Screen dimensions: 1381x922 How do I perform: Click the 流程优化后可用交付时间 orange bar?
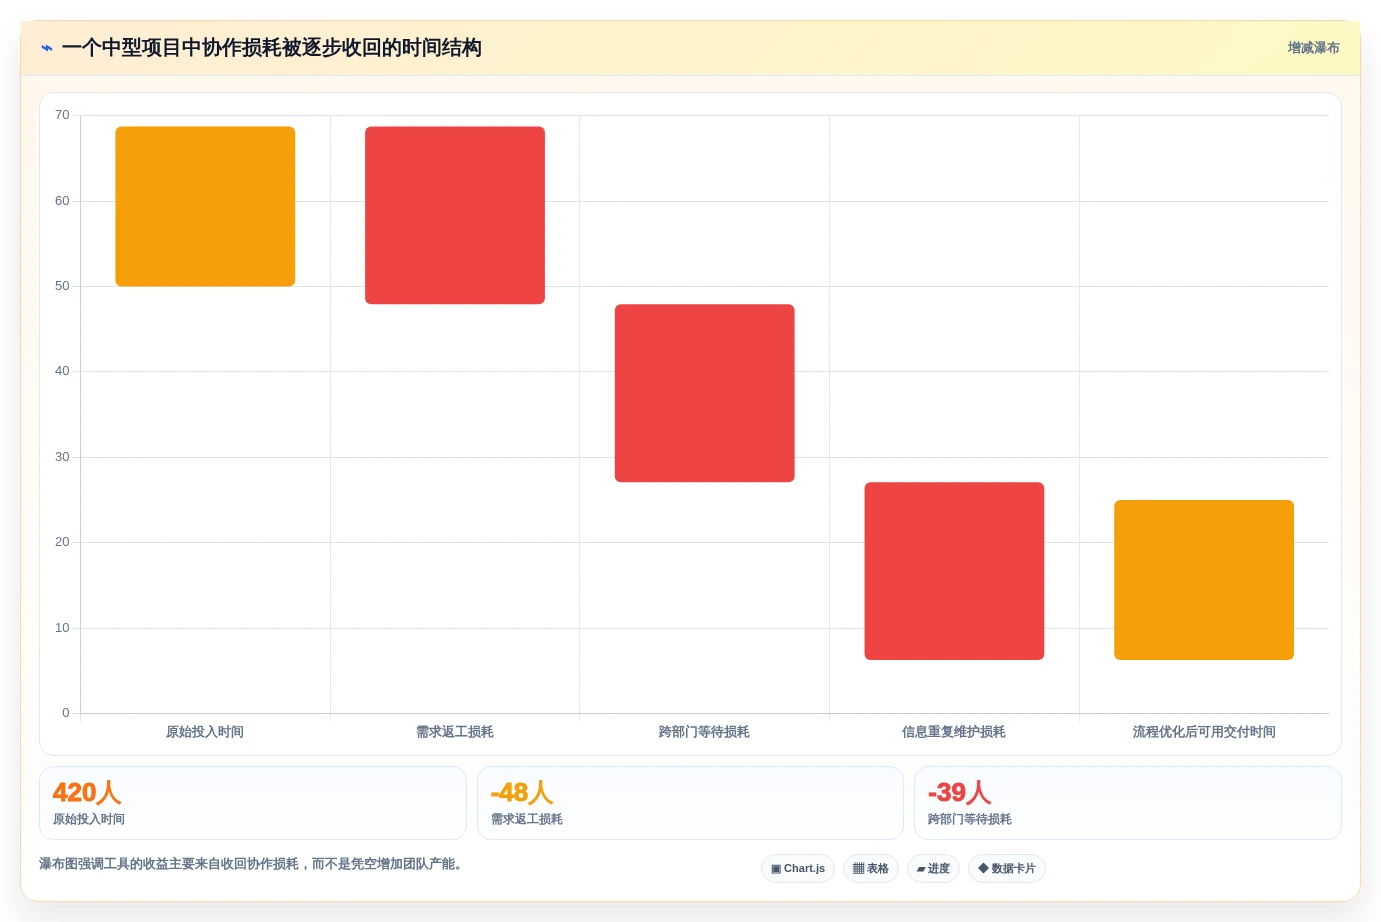click(1204, 580)
